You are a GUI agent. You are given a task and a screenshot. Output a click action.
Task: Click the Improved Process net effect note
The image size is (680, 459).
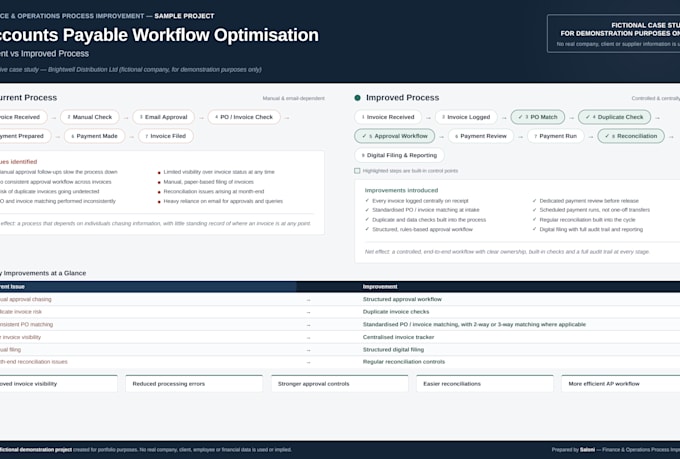click(x=507, y=252)
